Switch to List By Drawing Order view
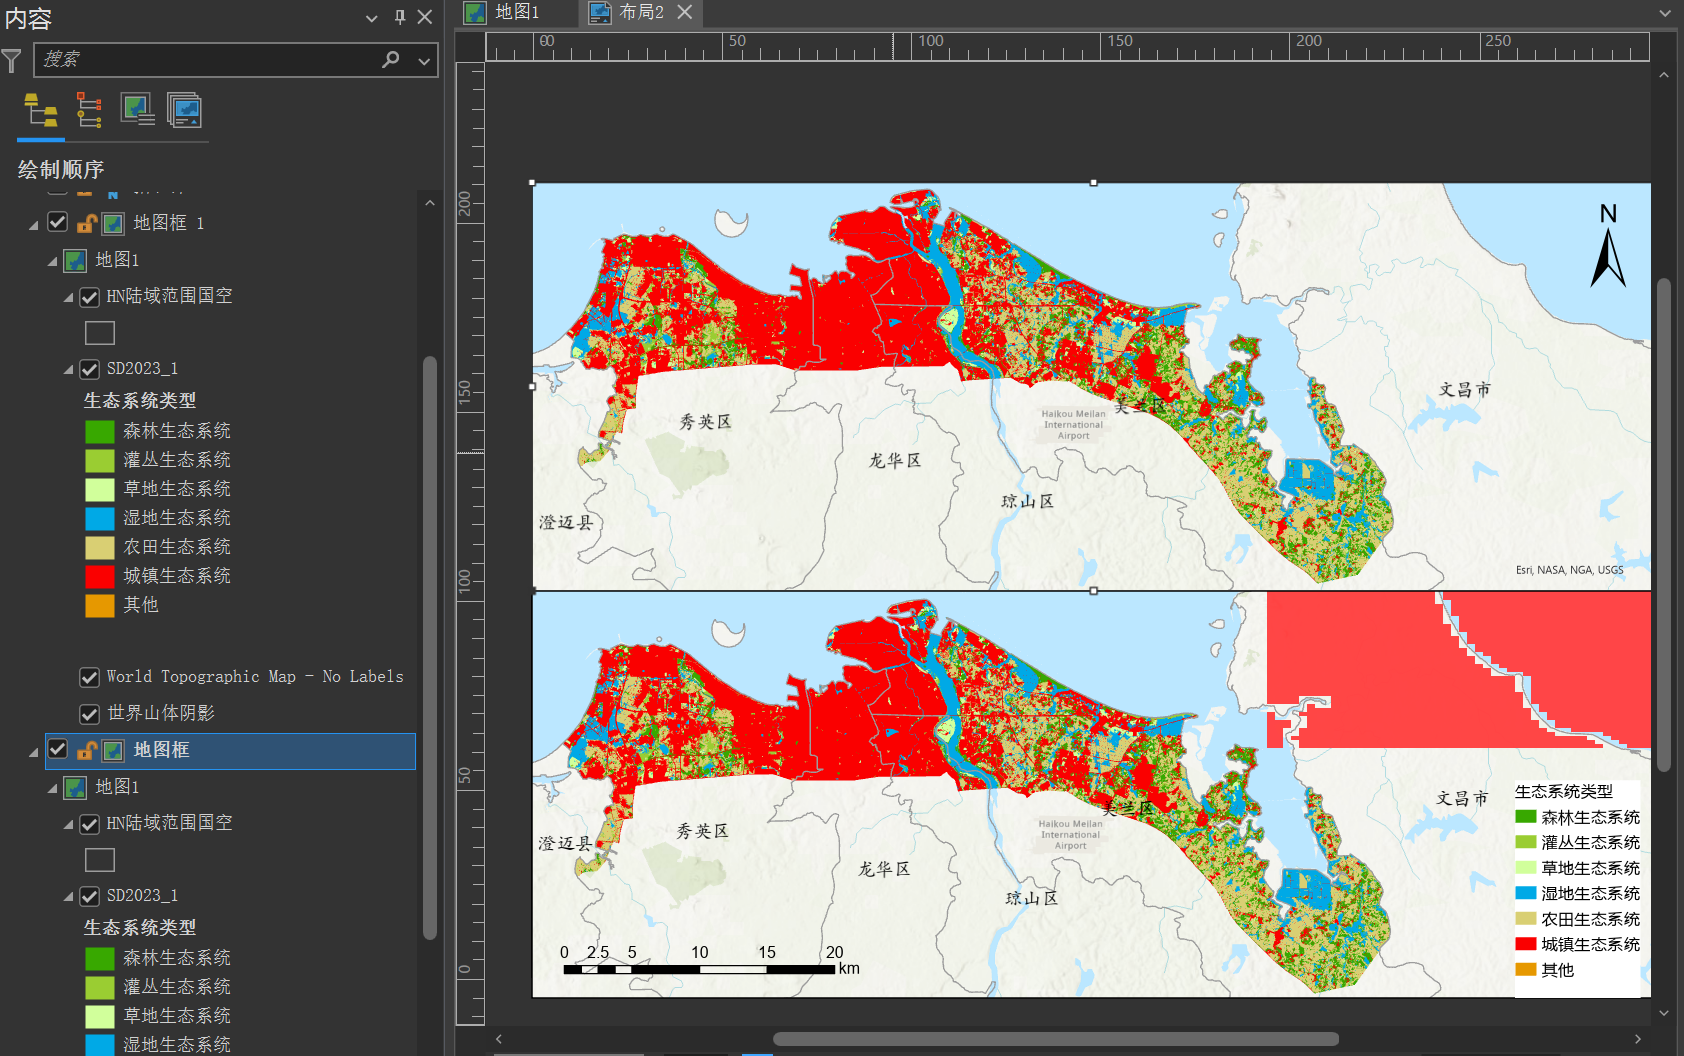Screen dimensions: 1684x1056 click(x=41, y=110)
